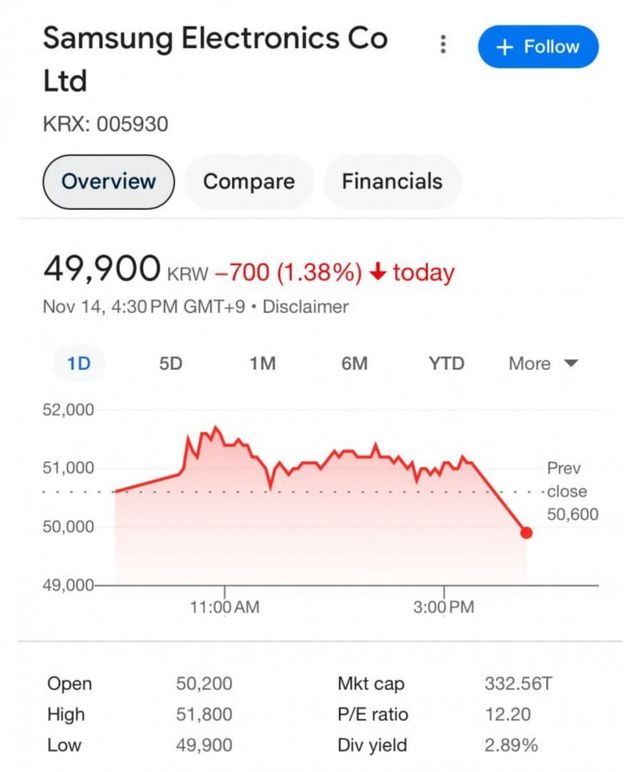Click the plus icon on Follow button
640x772 pixels.
coord(504,47)
